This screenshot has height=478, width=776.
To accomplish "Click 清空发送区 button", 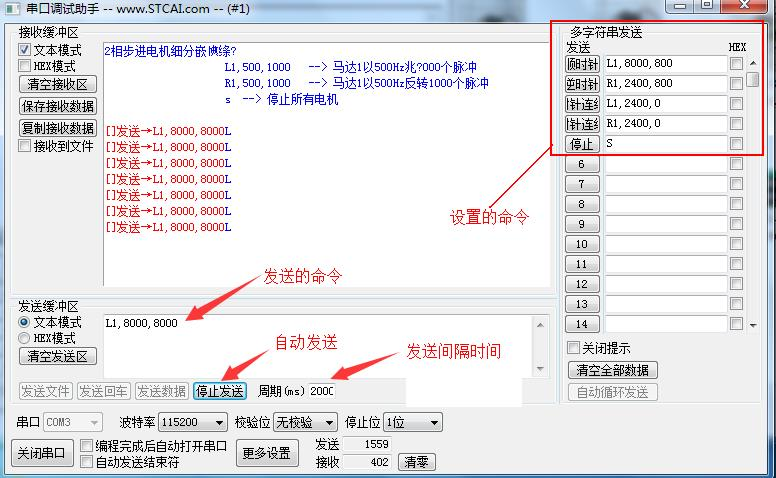I will 58,356.
